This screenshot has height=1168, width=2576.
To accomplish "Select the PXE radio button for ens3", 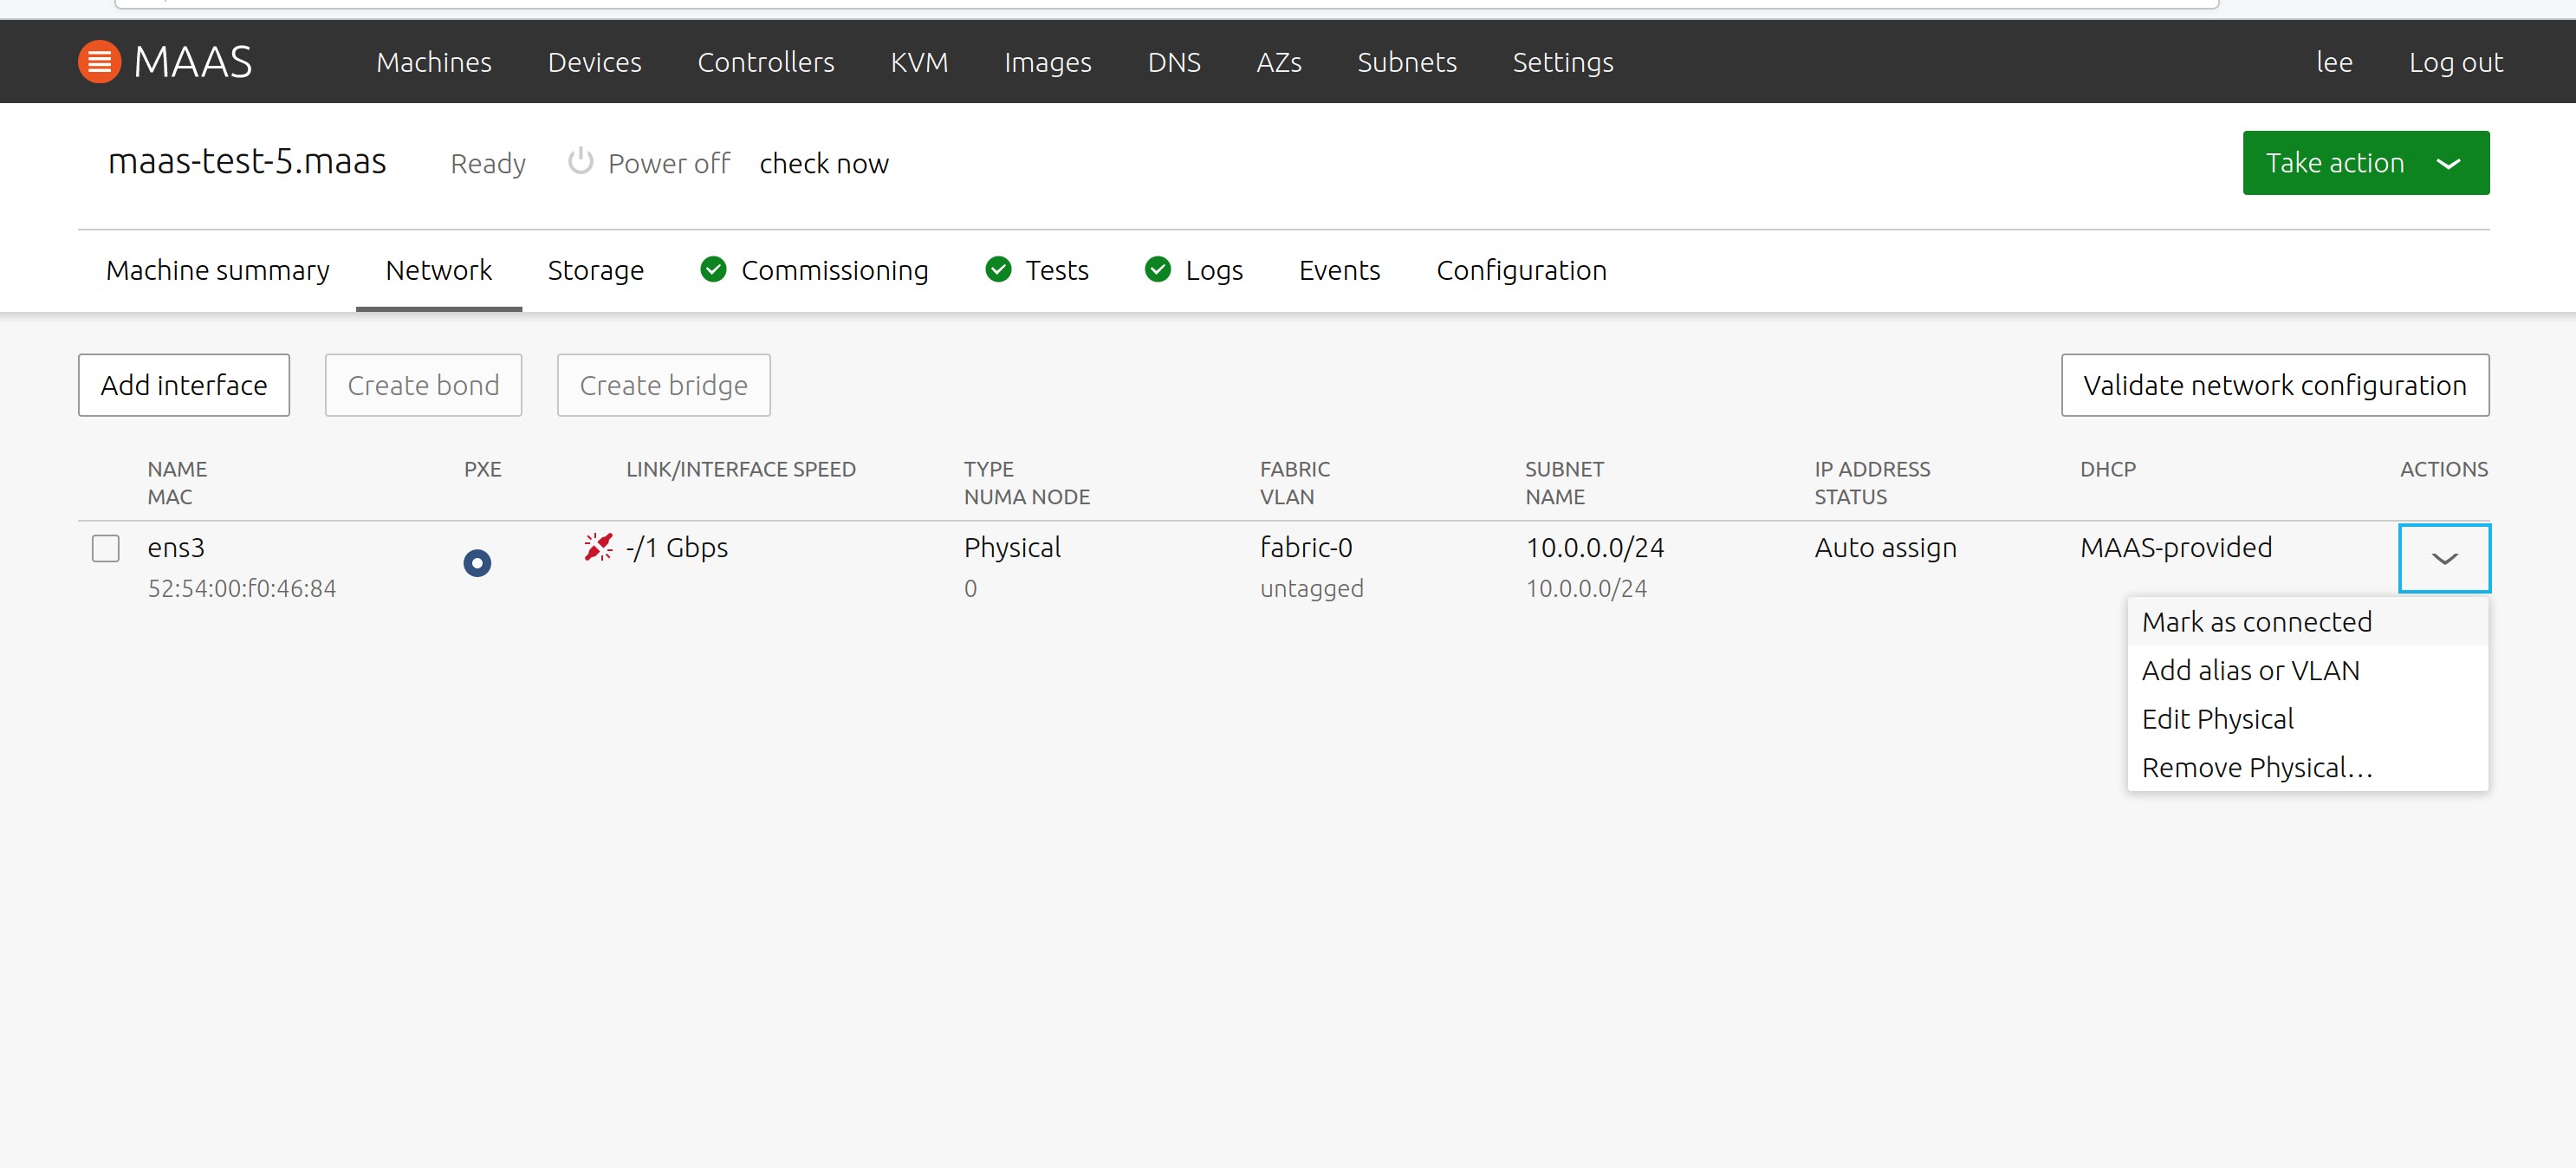I will point(477,563).
